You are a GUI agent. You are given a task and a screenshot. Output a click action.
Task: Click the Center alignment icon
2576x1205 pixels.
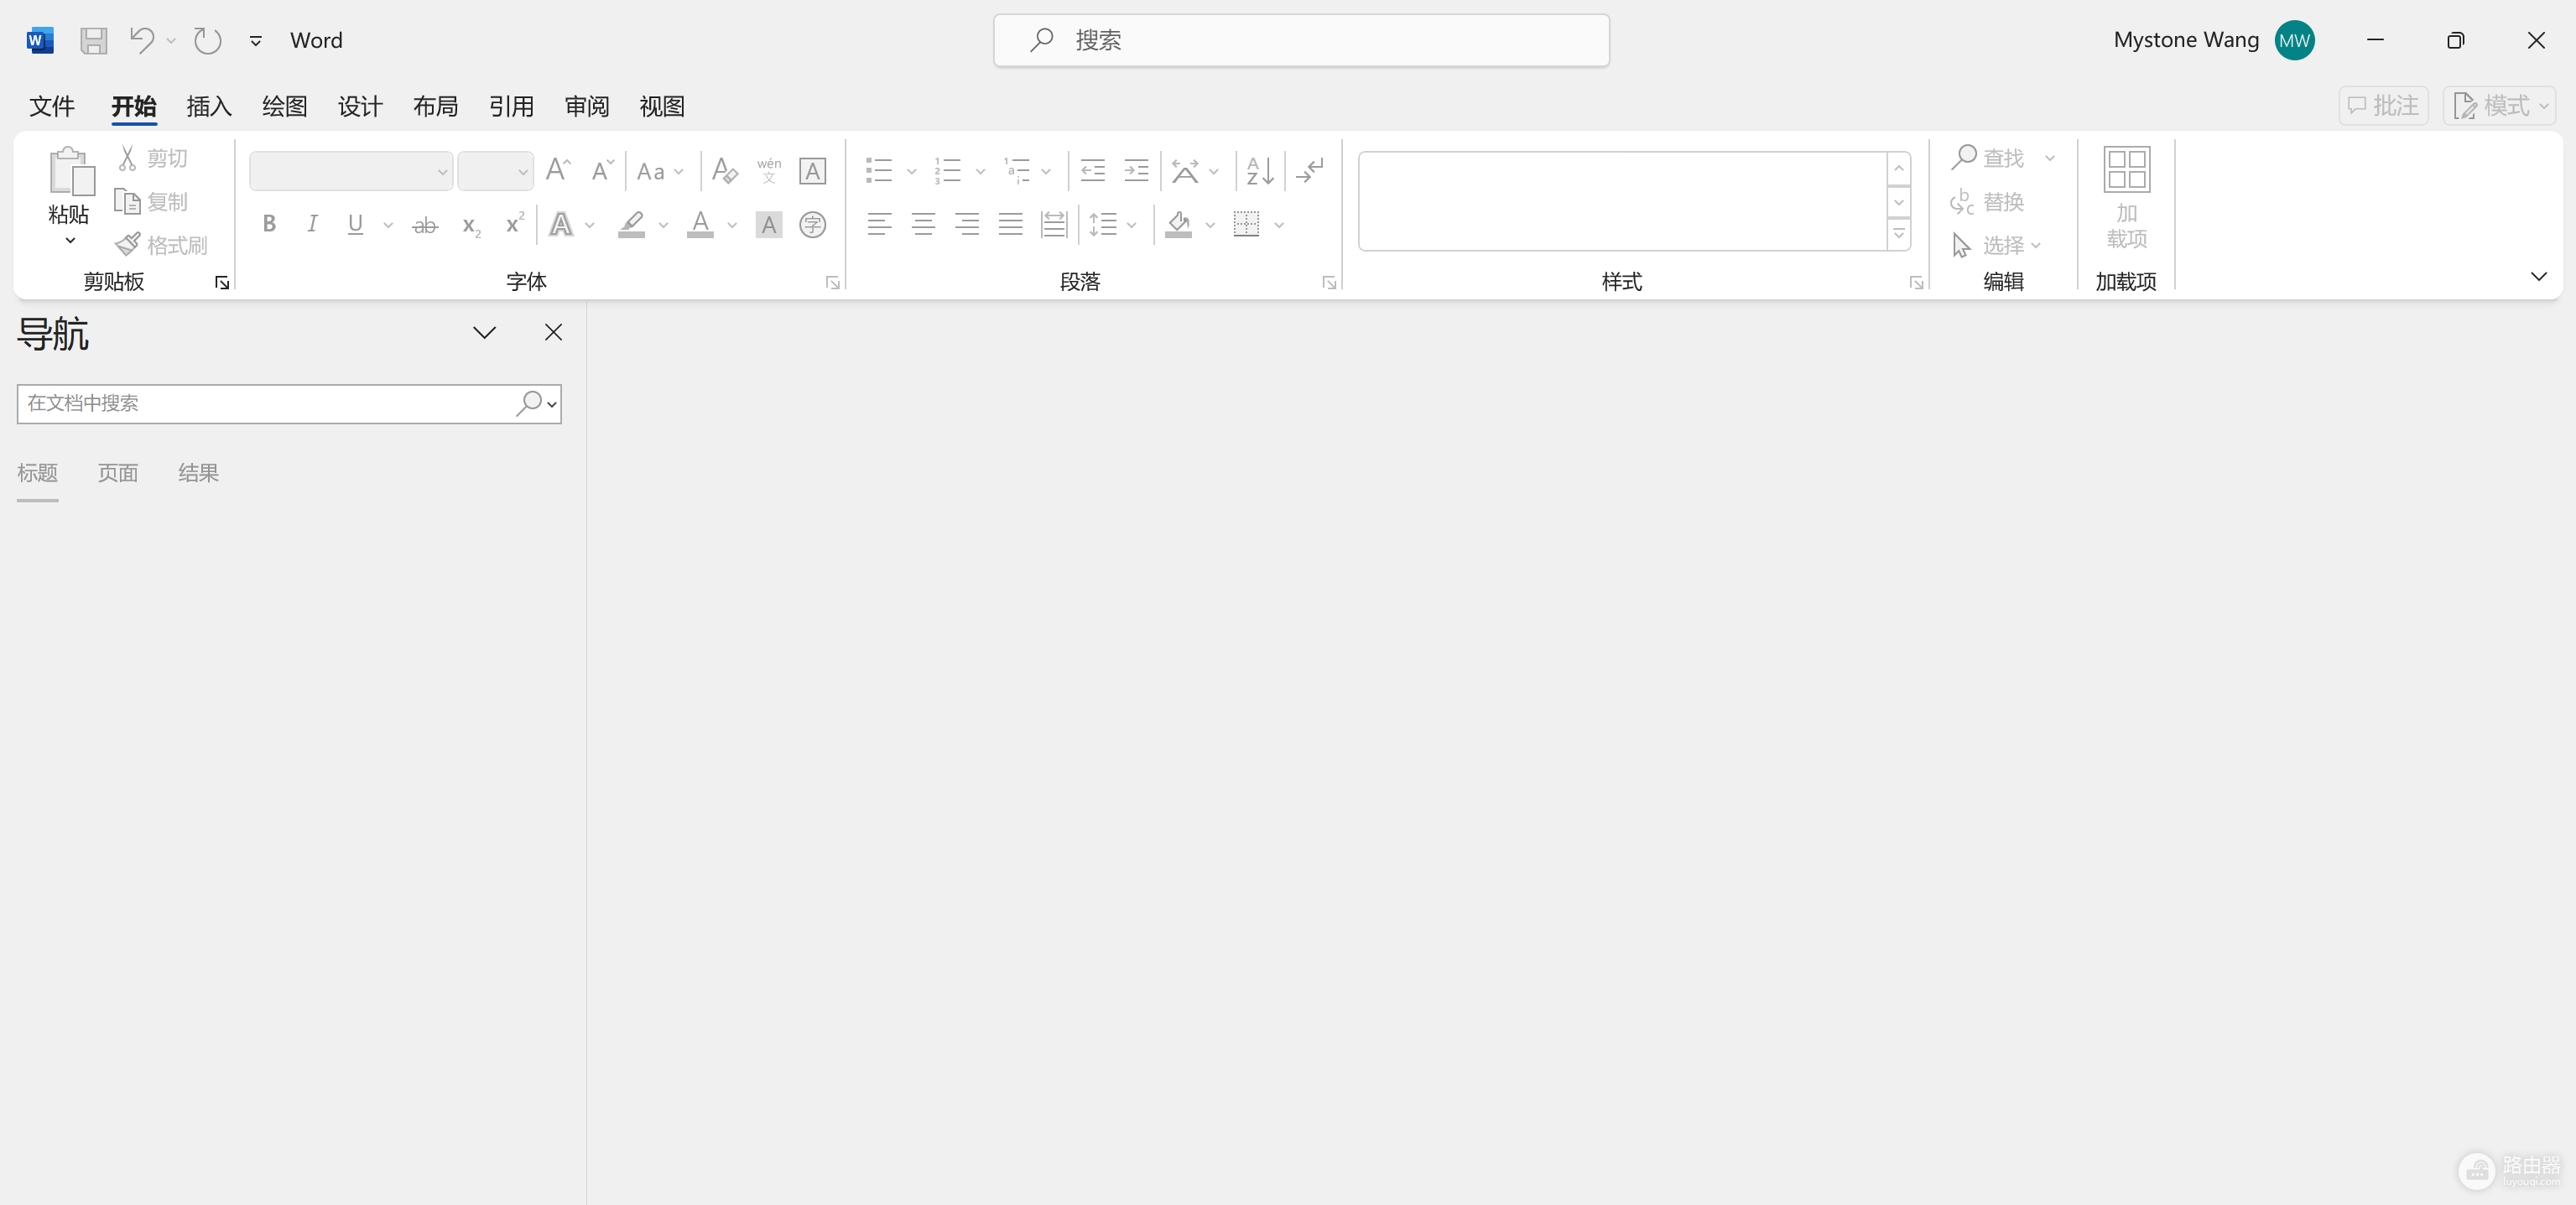pyautogui.click(x=923, y=224)
